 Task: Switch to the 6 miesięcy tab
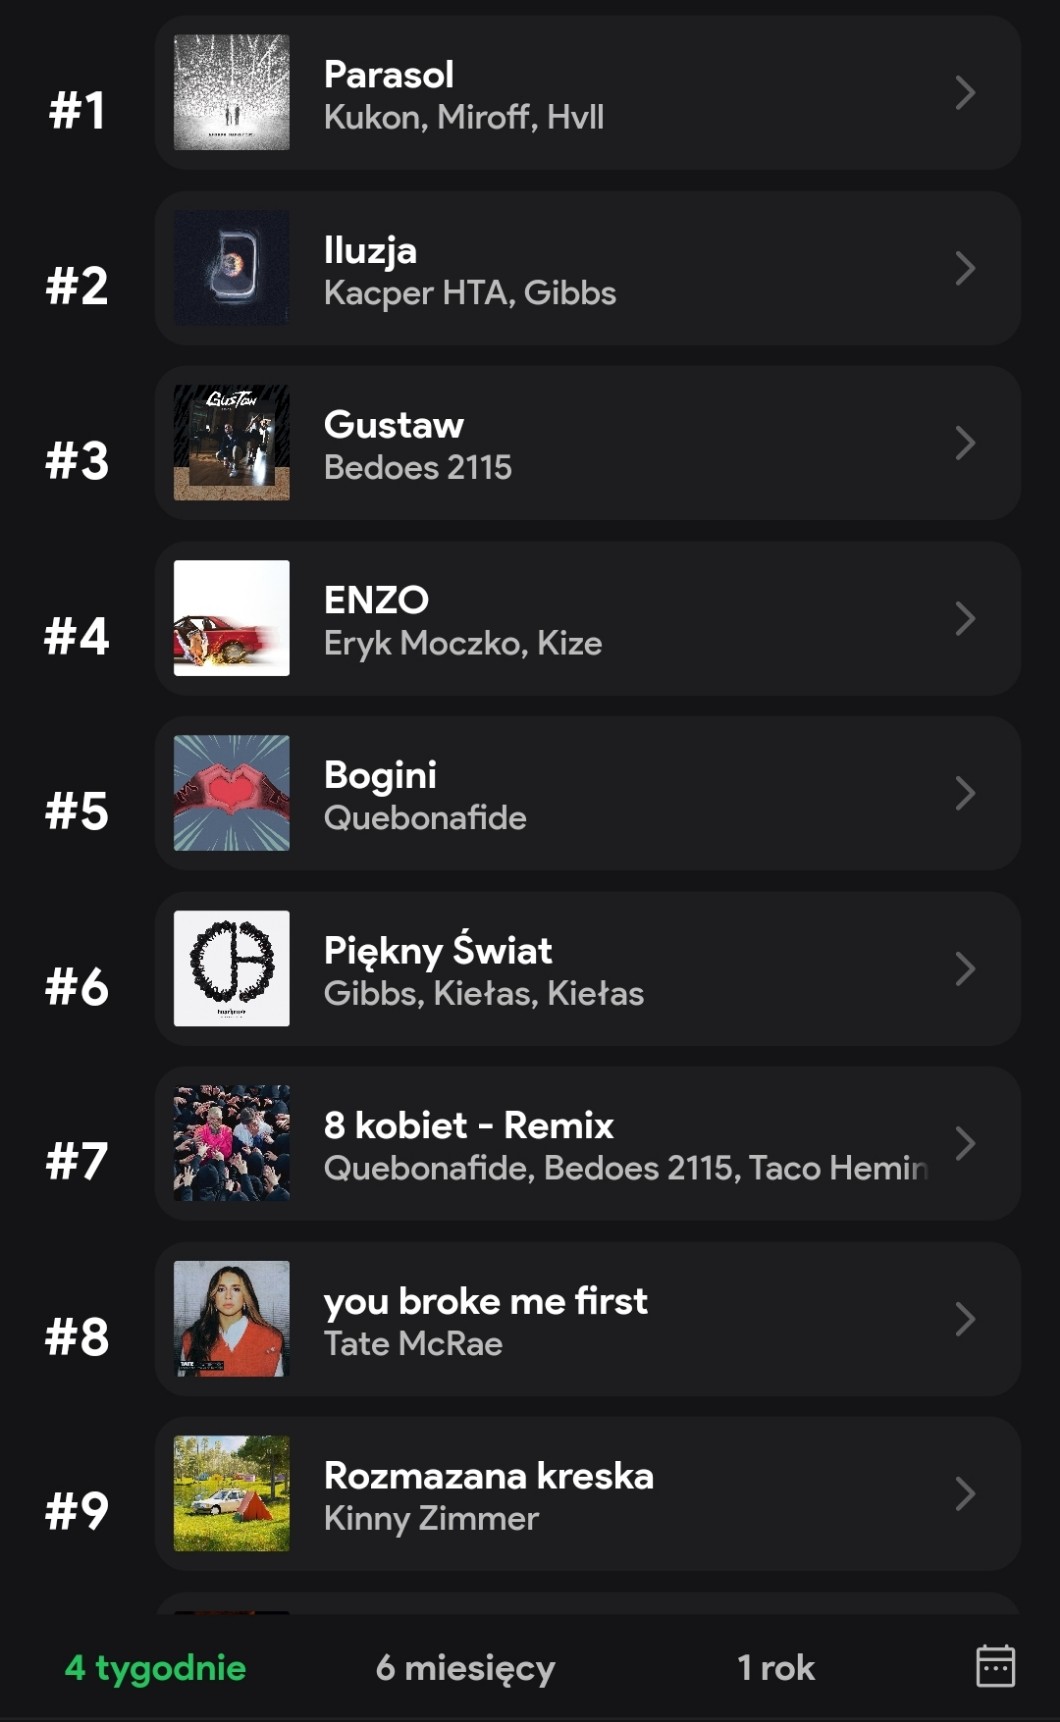(x=465, y=1667)
